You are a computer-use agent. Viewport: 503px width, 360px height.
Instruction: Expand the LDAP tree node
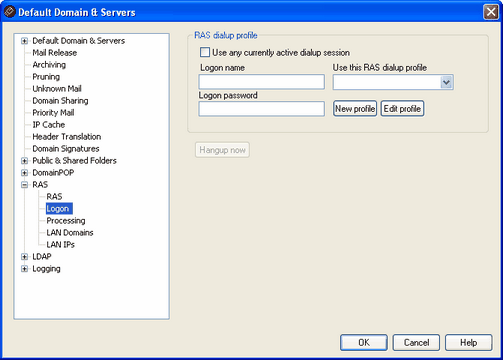point(24,257)
